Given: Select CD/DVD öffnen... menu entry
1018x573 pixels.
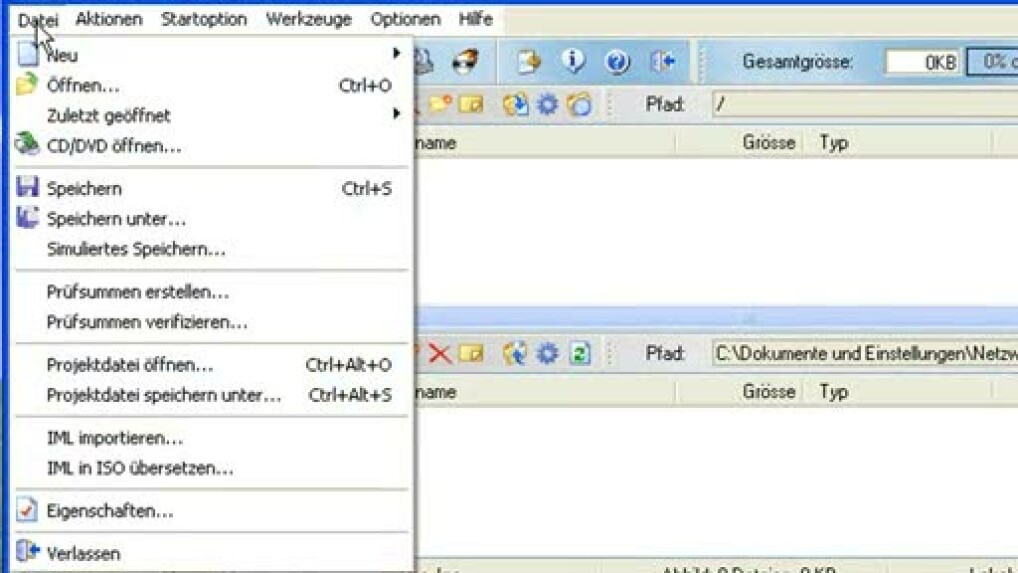Looking at the screenshot, I should point(114,146).
